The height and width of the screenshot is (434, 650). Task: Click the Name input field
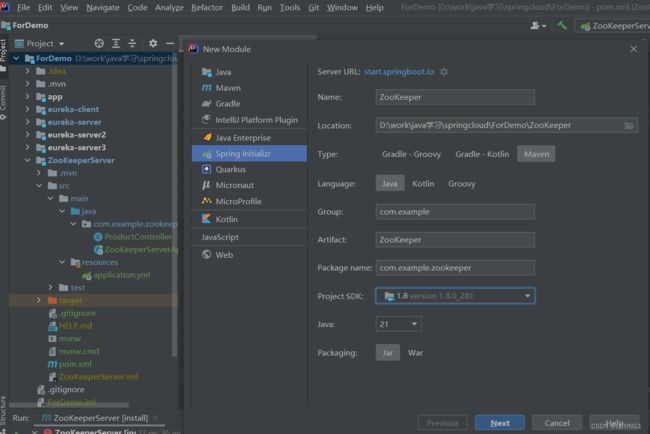pyautogui.click(x=455, y=97)
